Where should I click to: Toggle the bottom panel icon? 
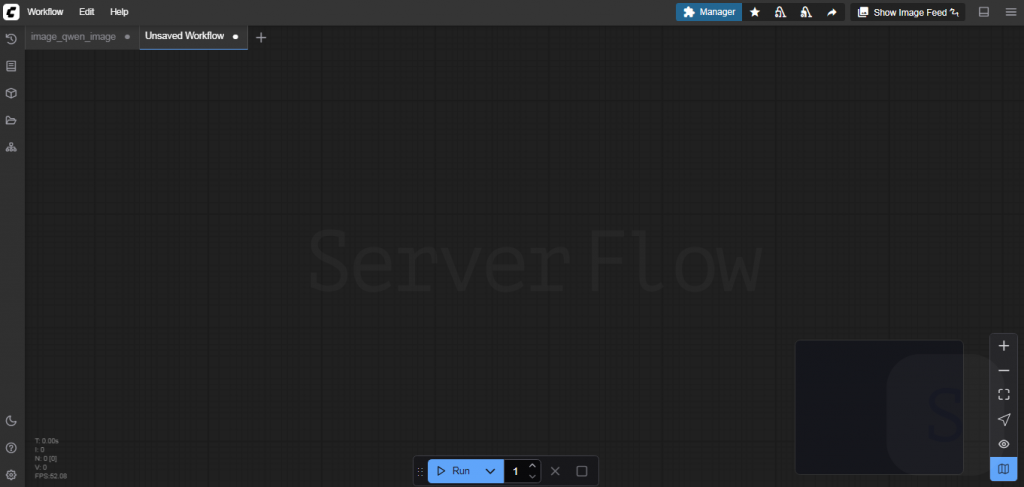(984, 12)
